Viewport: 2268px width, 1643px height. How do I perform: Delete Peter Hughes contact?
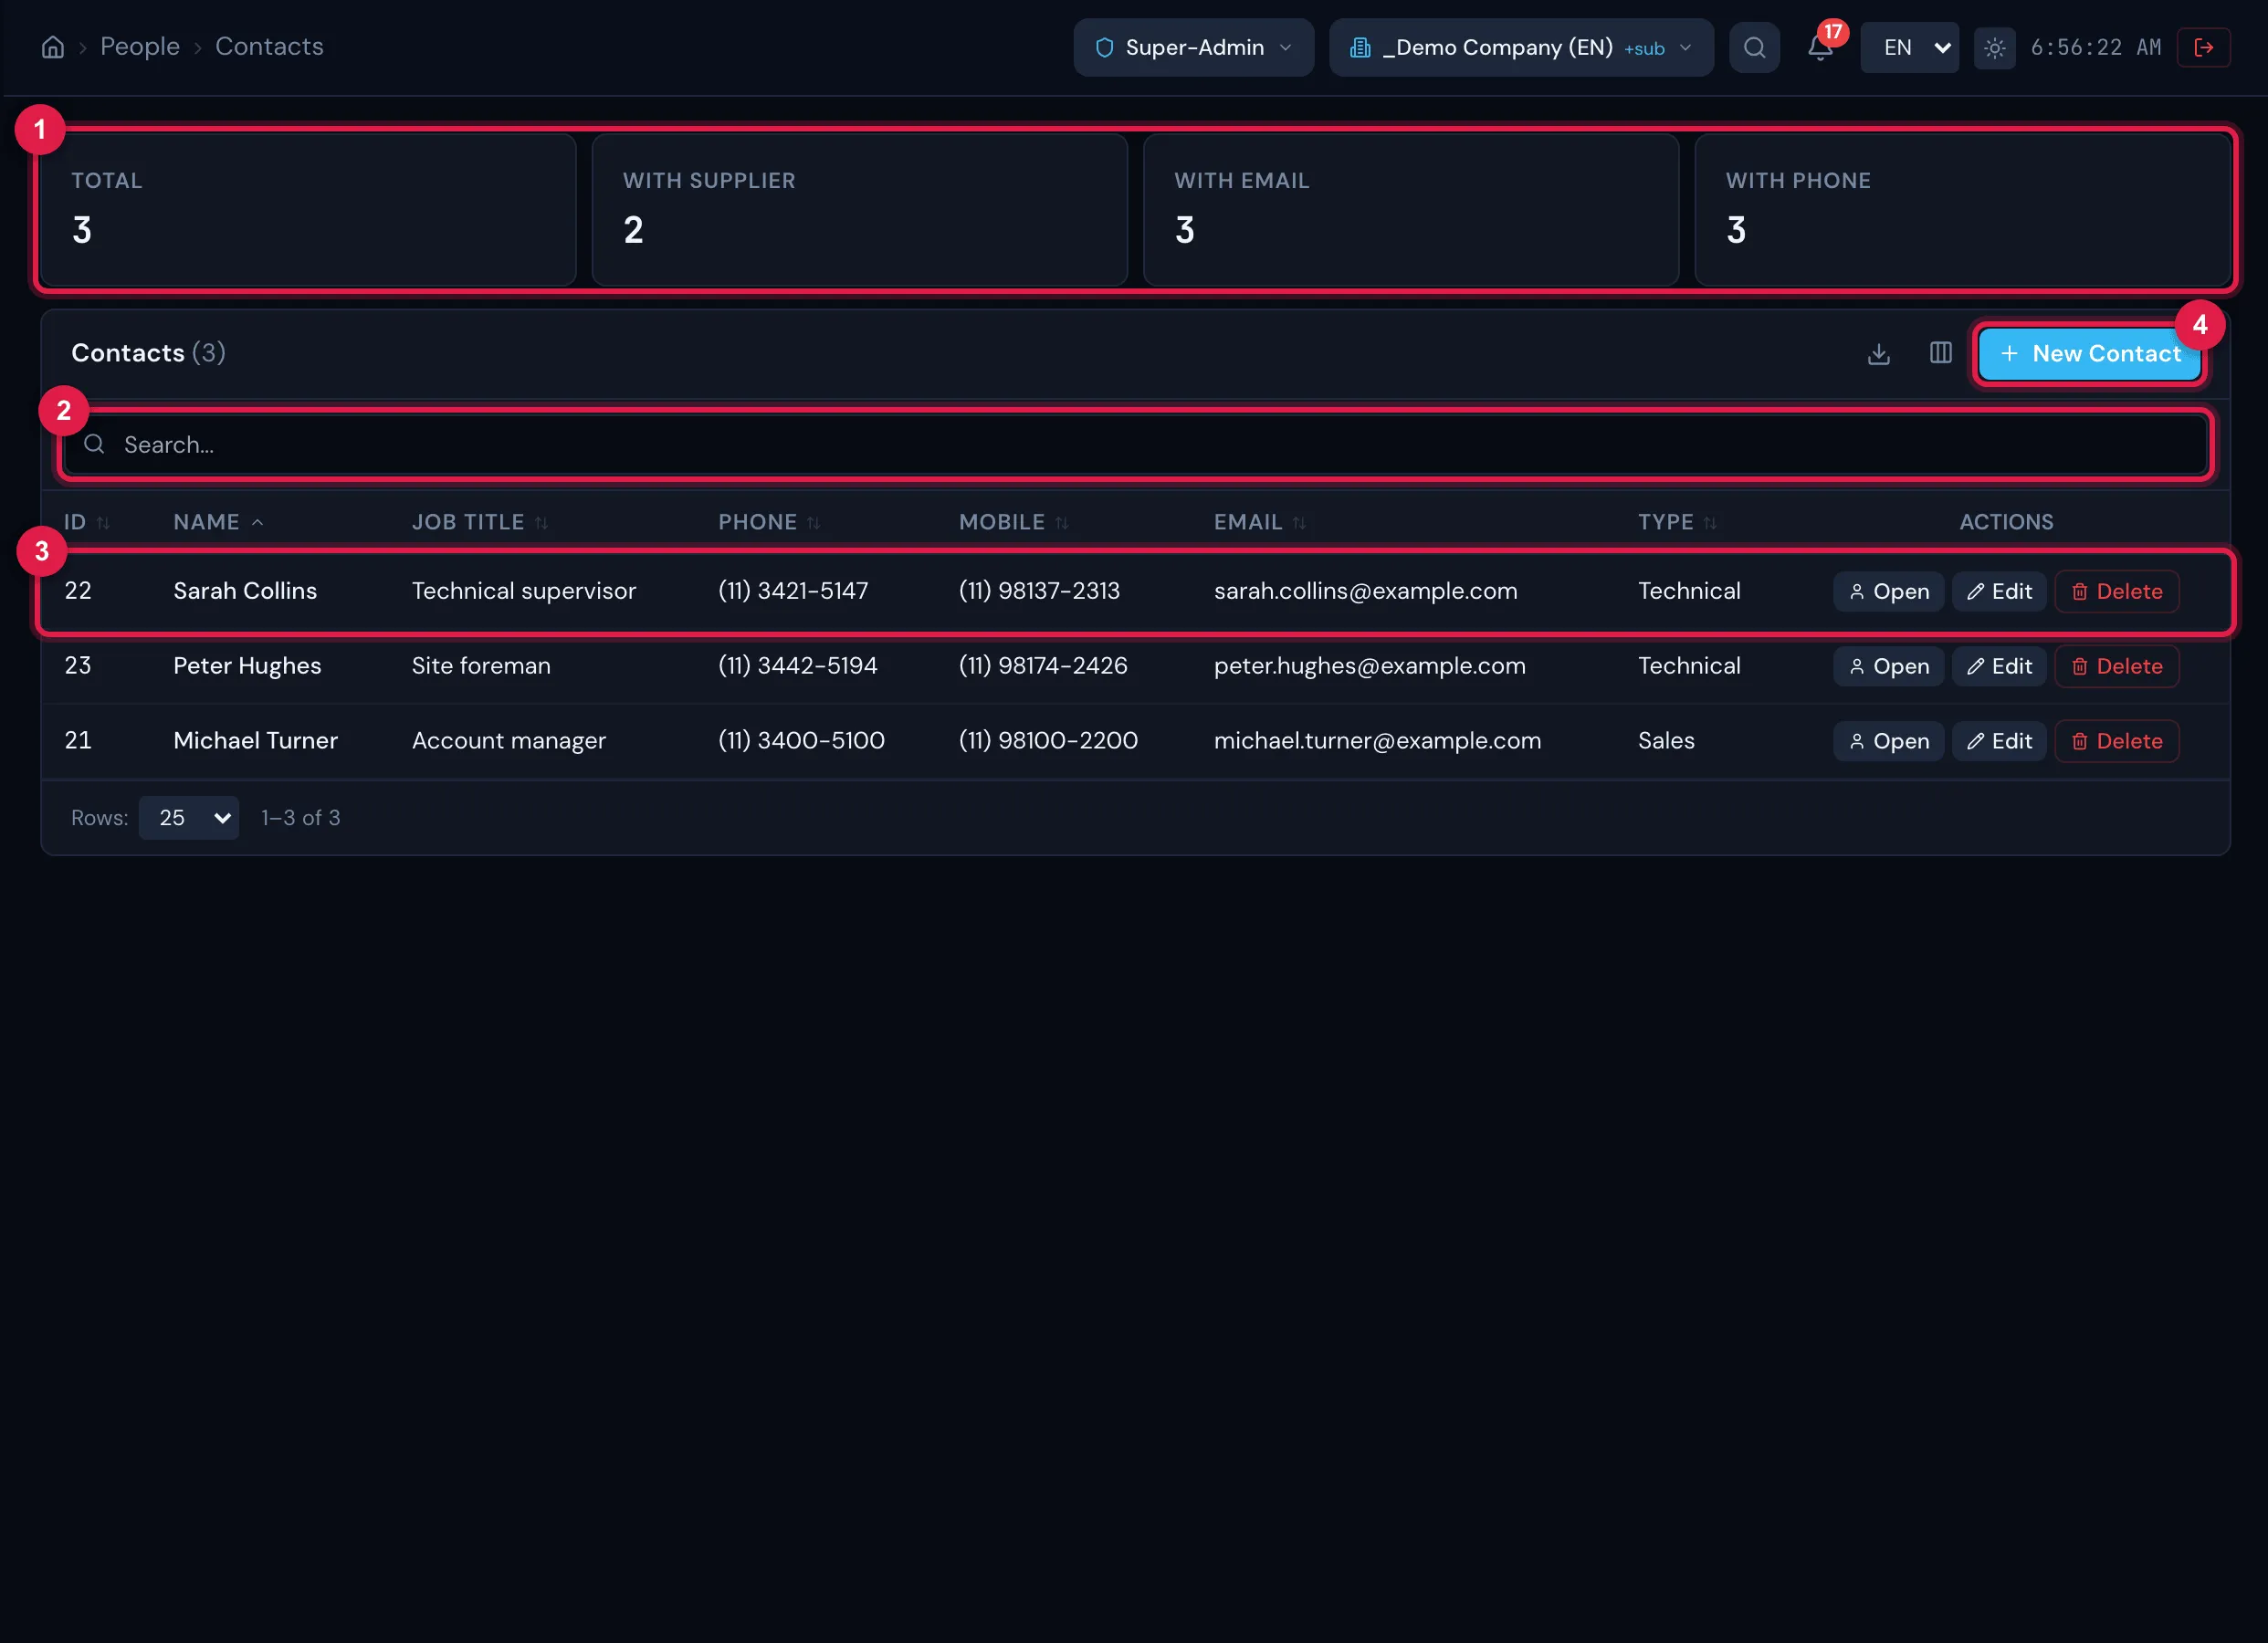2116,666
